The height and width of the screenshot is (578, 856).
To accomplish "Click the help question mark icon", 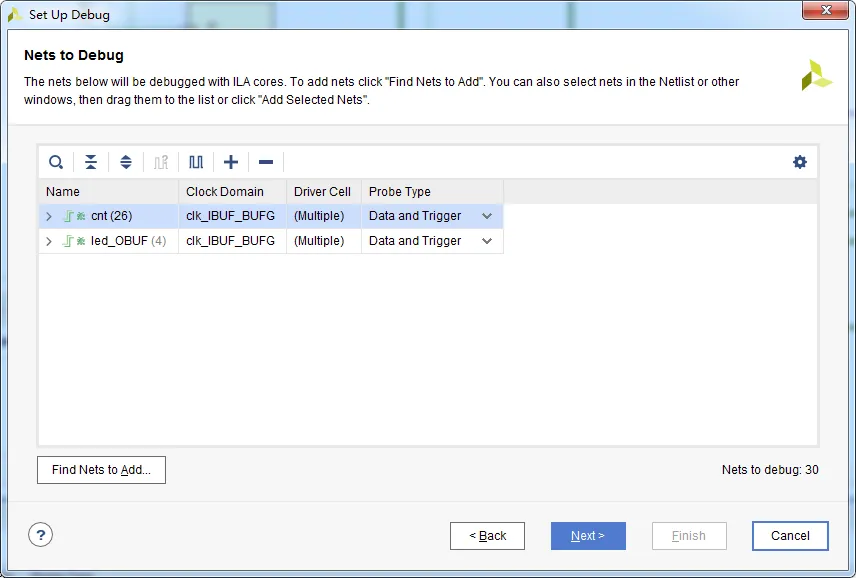I will click(x=40, y=535).
